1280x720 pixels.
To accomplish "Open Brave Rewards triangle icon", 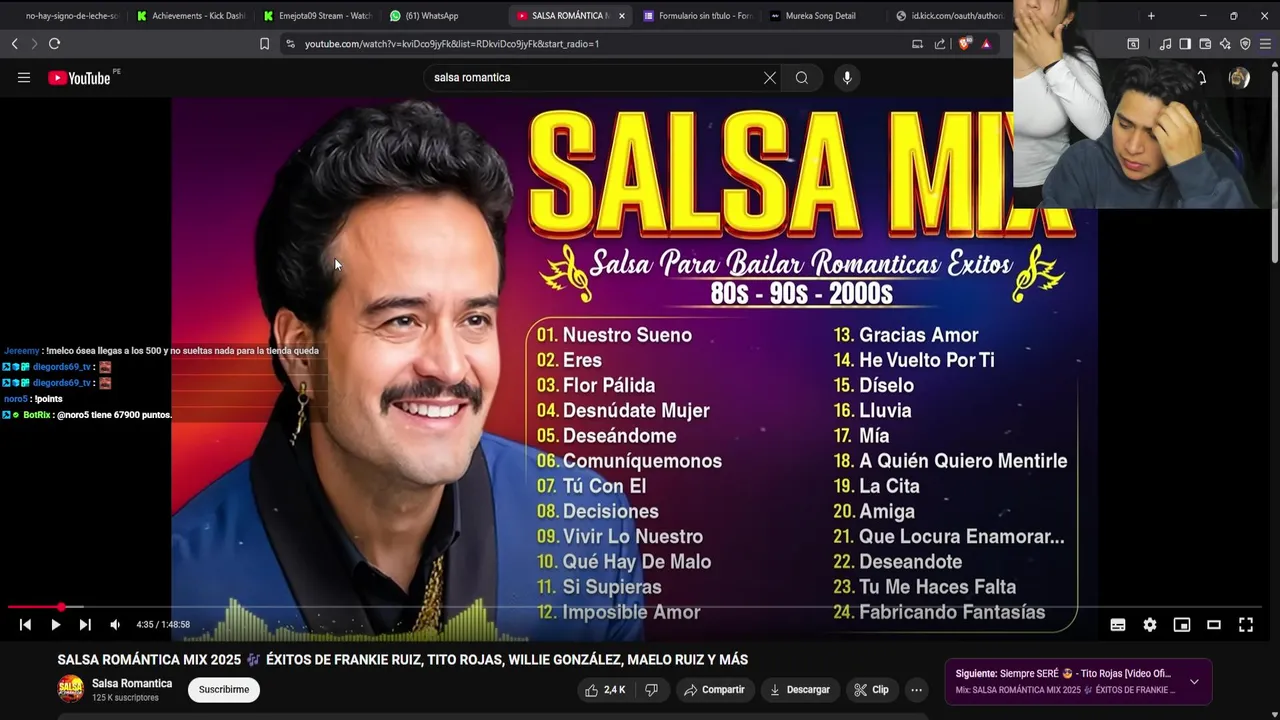I will [986, 44].
